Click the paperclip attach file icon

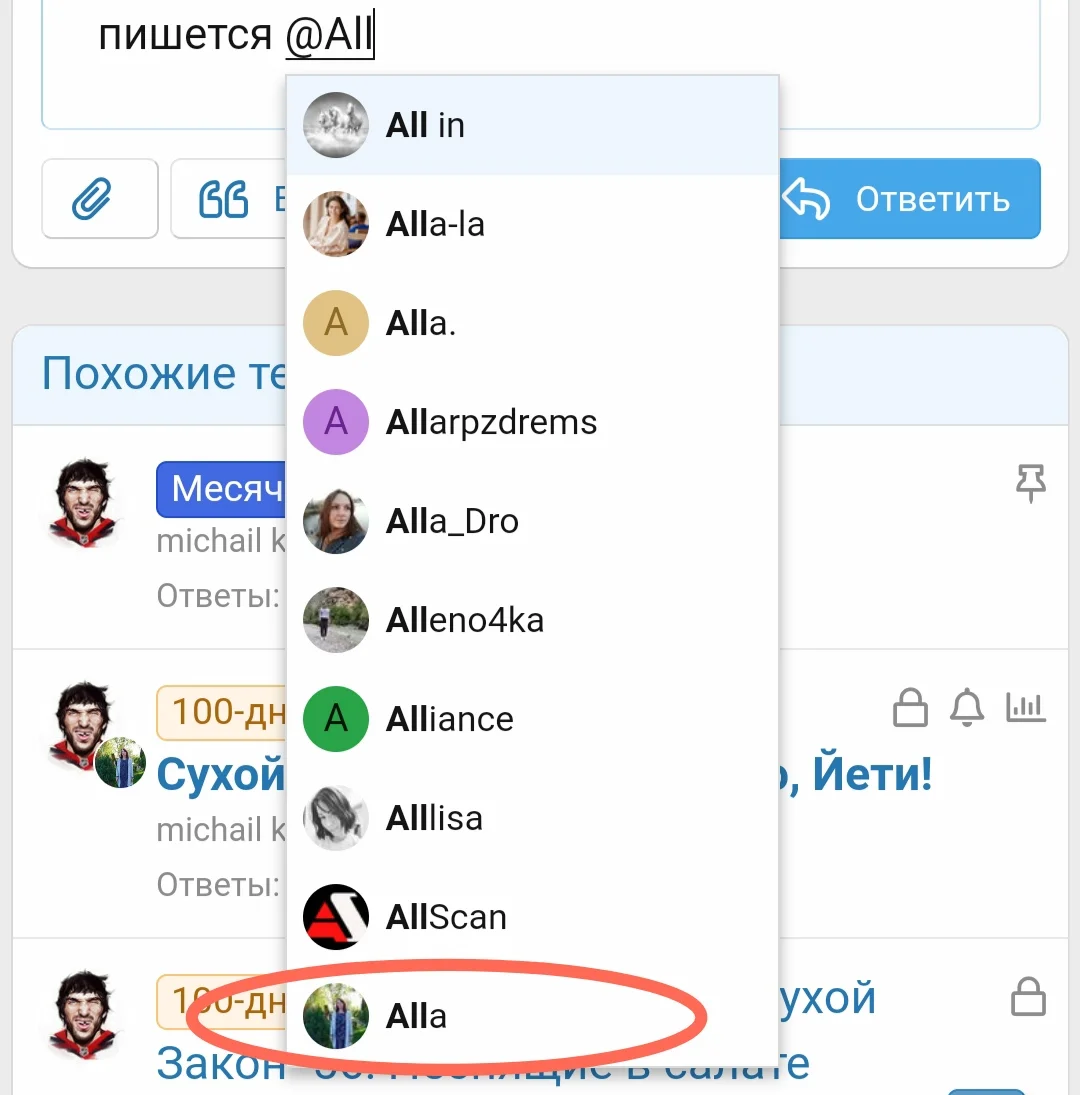pyautogui.click(x=100, y=199)
